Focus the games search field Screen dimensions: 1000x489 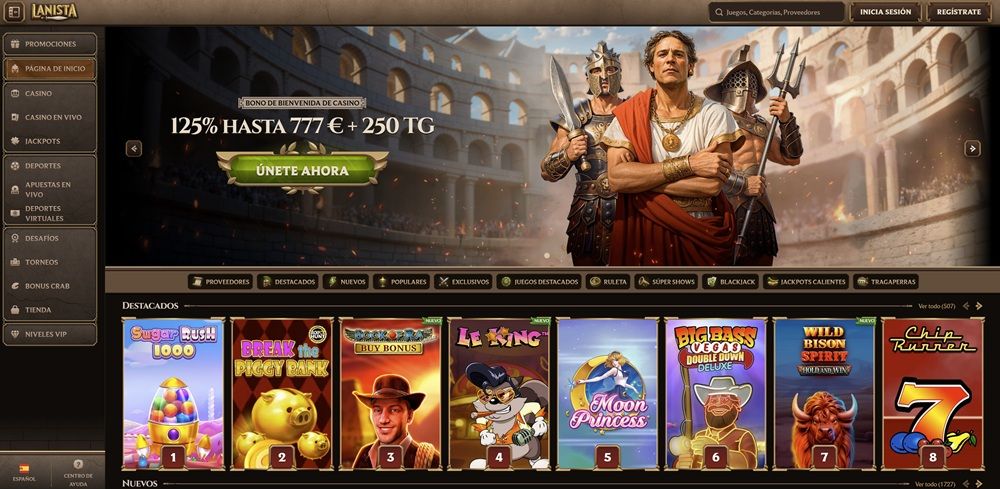coord(777,11)
